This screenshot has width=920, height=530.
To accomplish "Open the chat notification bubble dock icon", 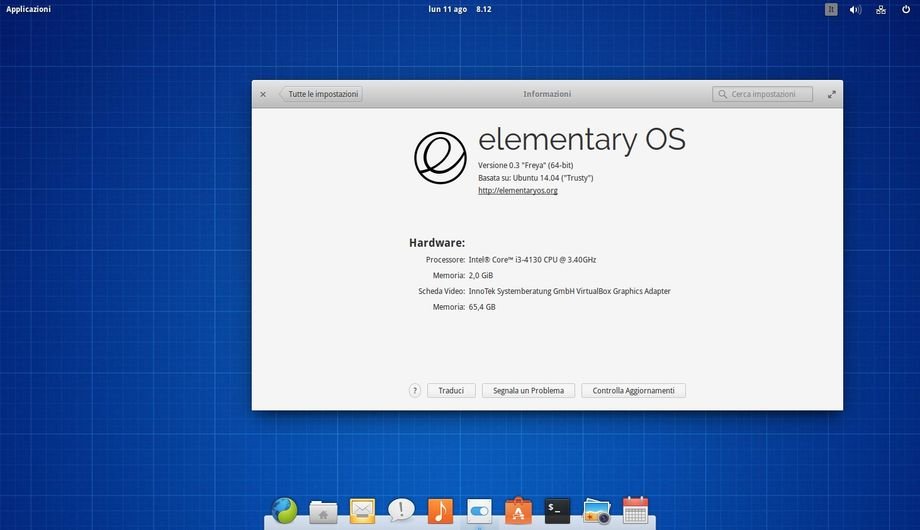I will pyautogui.click(x=401, y=511).
